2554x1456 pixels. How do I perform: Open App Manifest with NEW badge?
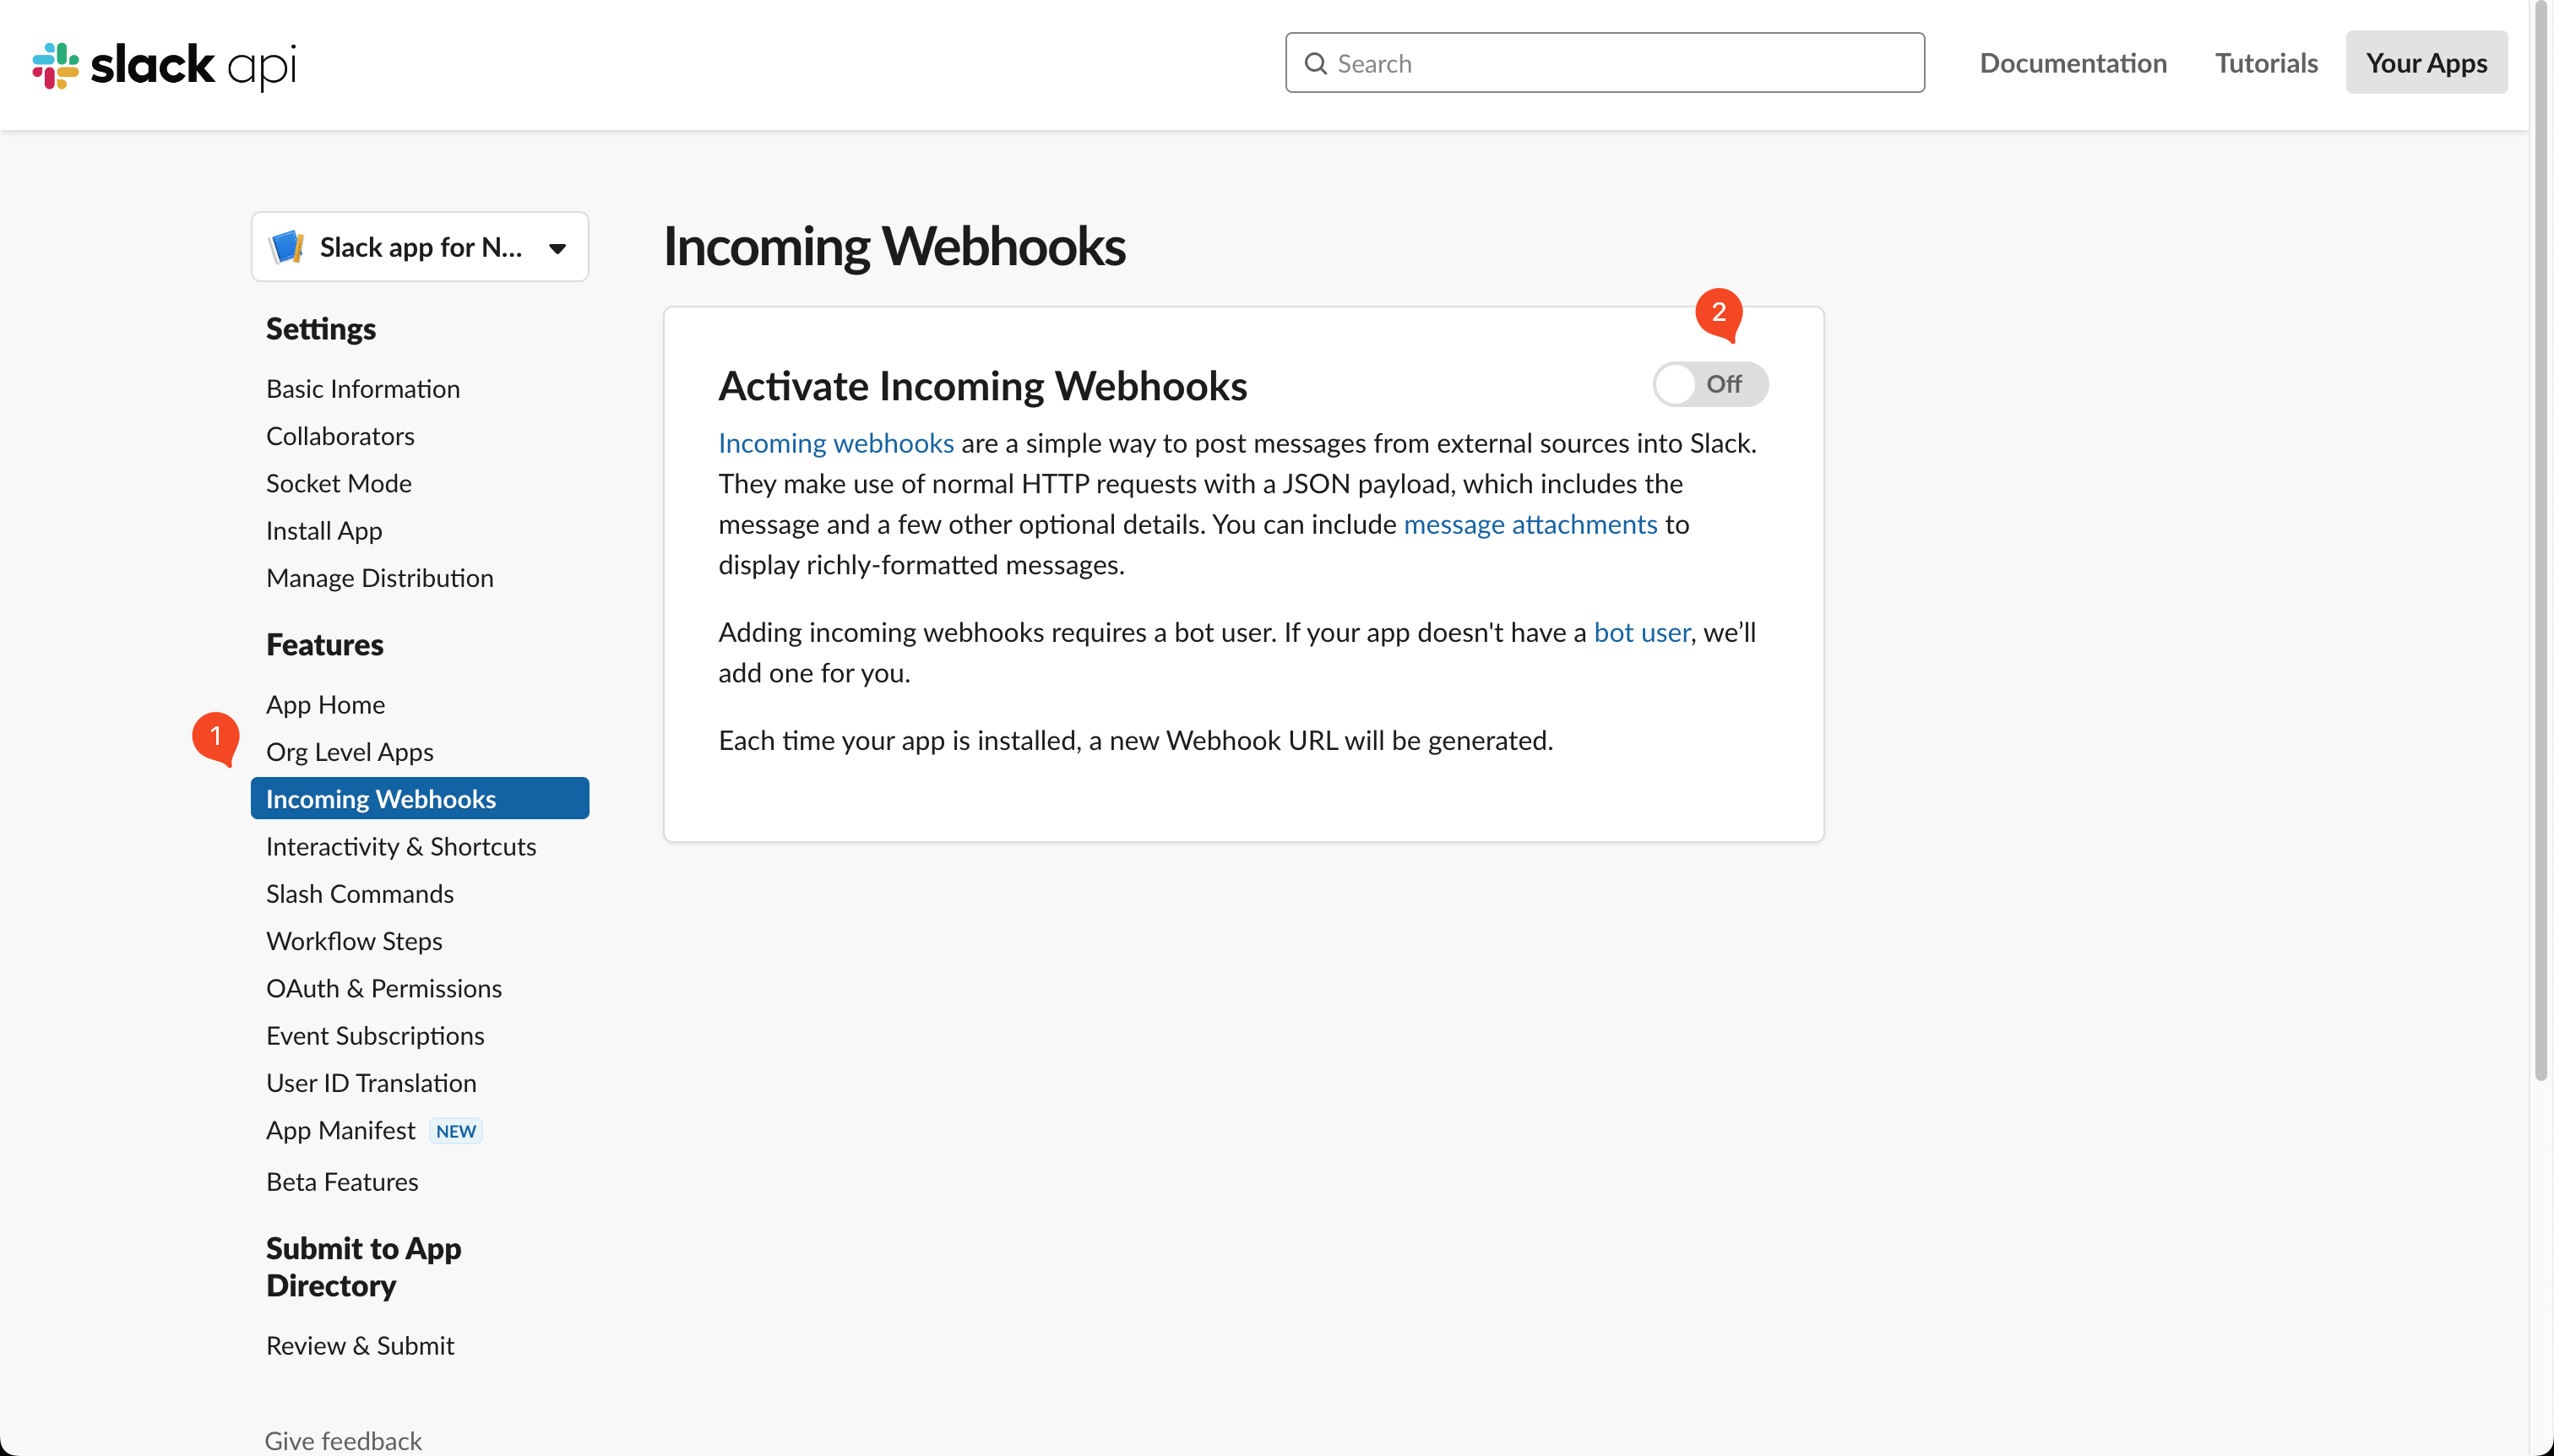tap(341, 1130)
